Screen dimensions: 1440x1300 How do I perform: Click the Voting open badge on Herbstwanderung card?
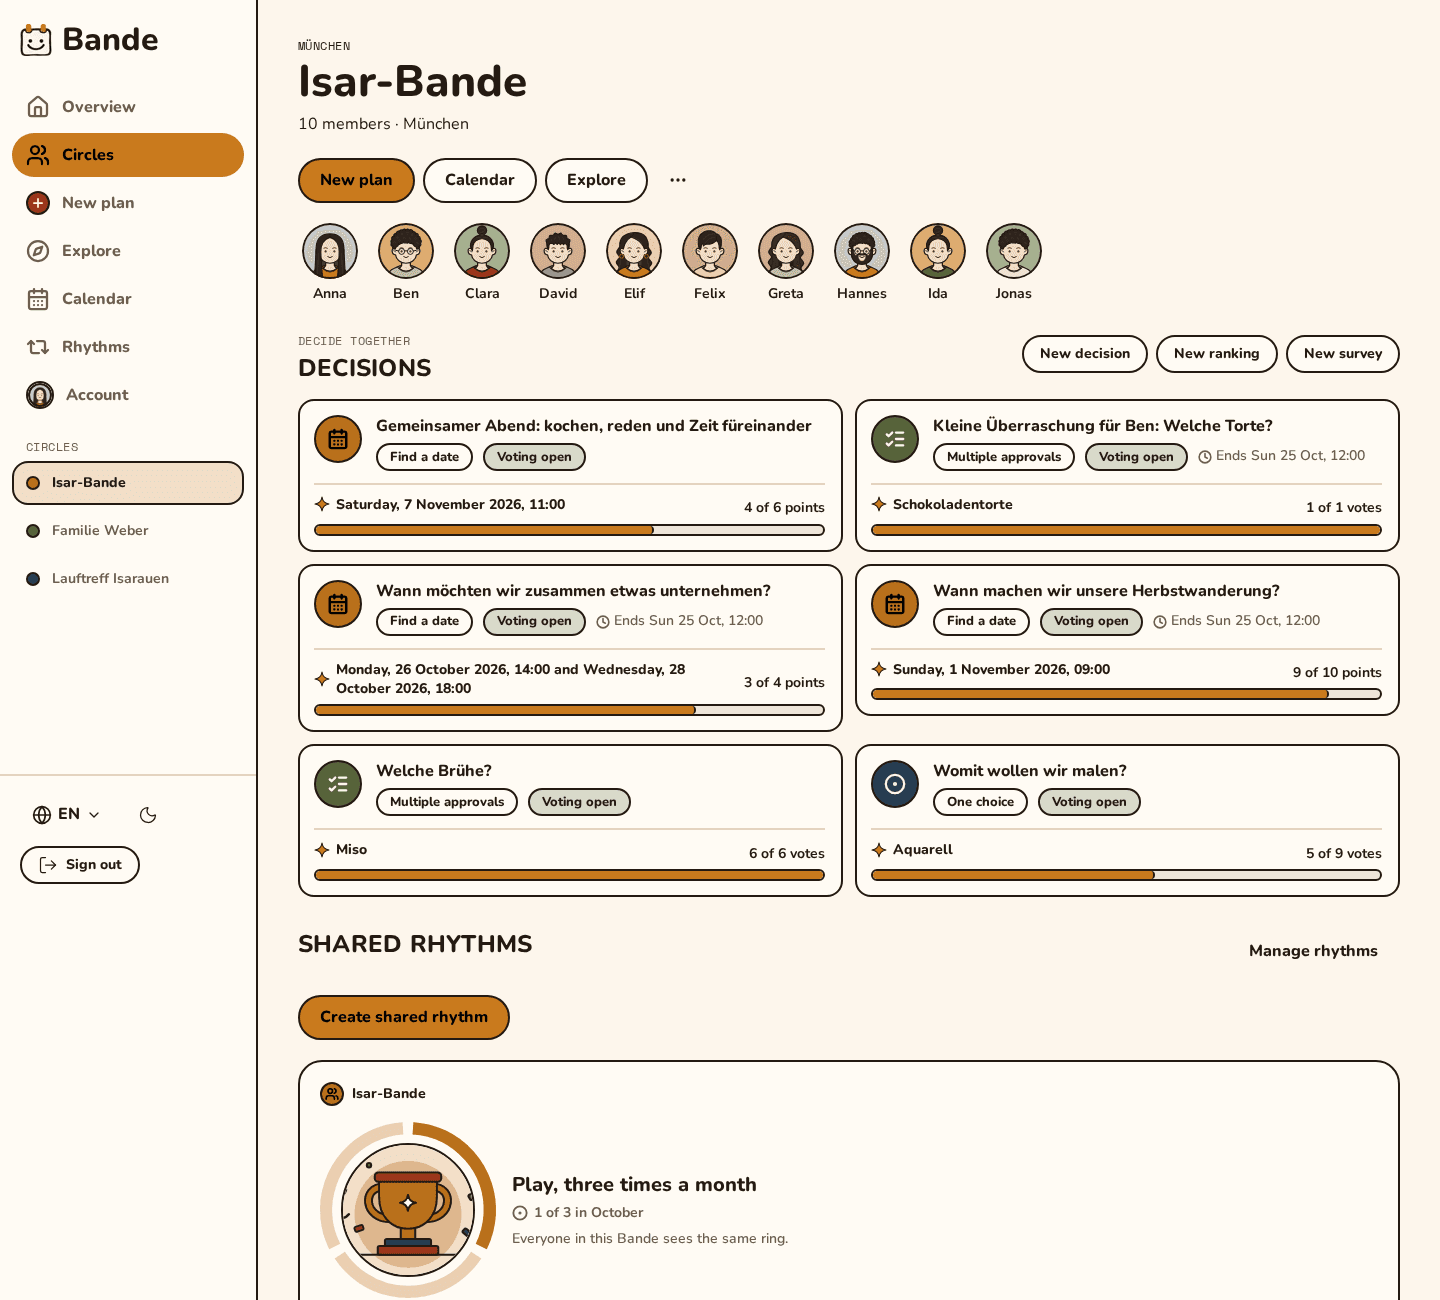tap(1091, 621)
